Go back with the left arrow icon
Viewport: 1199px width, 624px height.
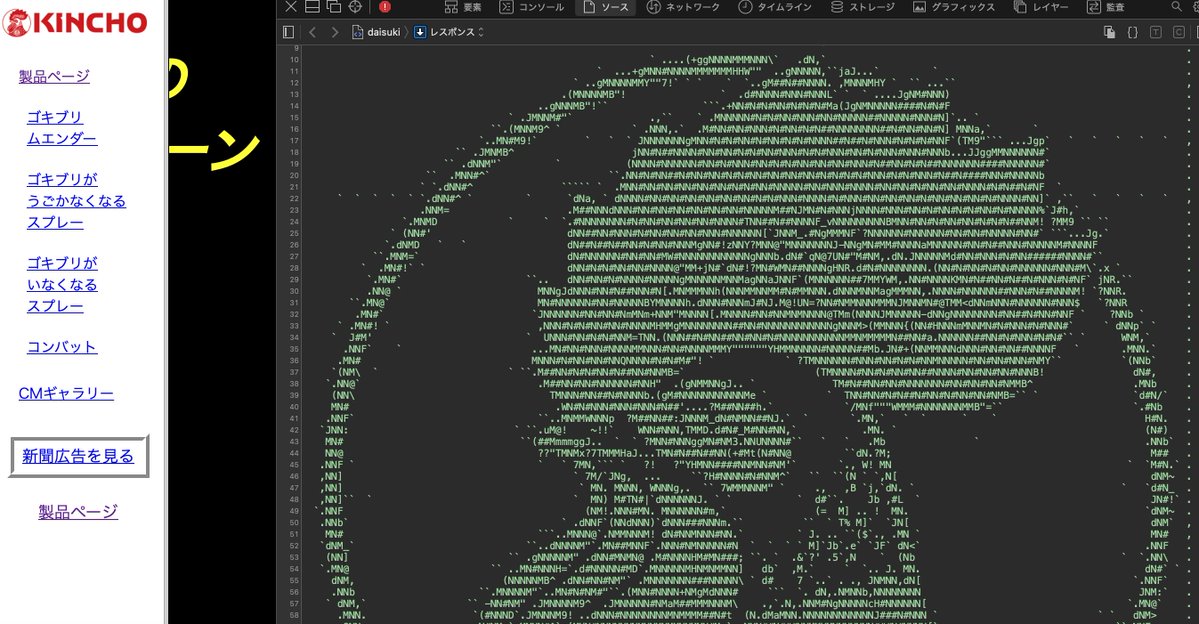click(x=311, y=32)
